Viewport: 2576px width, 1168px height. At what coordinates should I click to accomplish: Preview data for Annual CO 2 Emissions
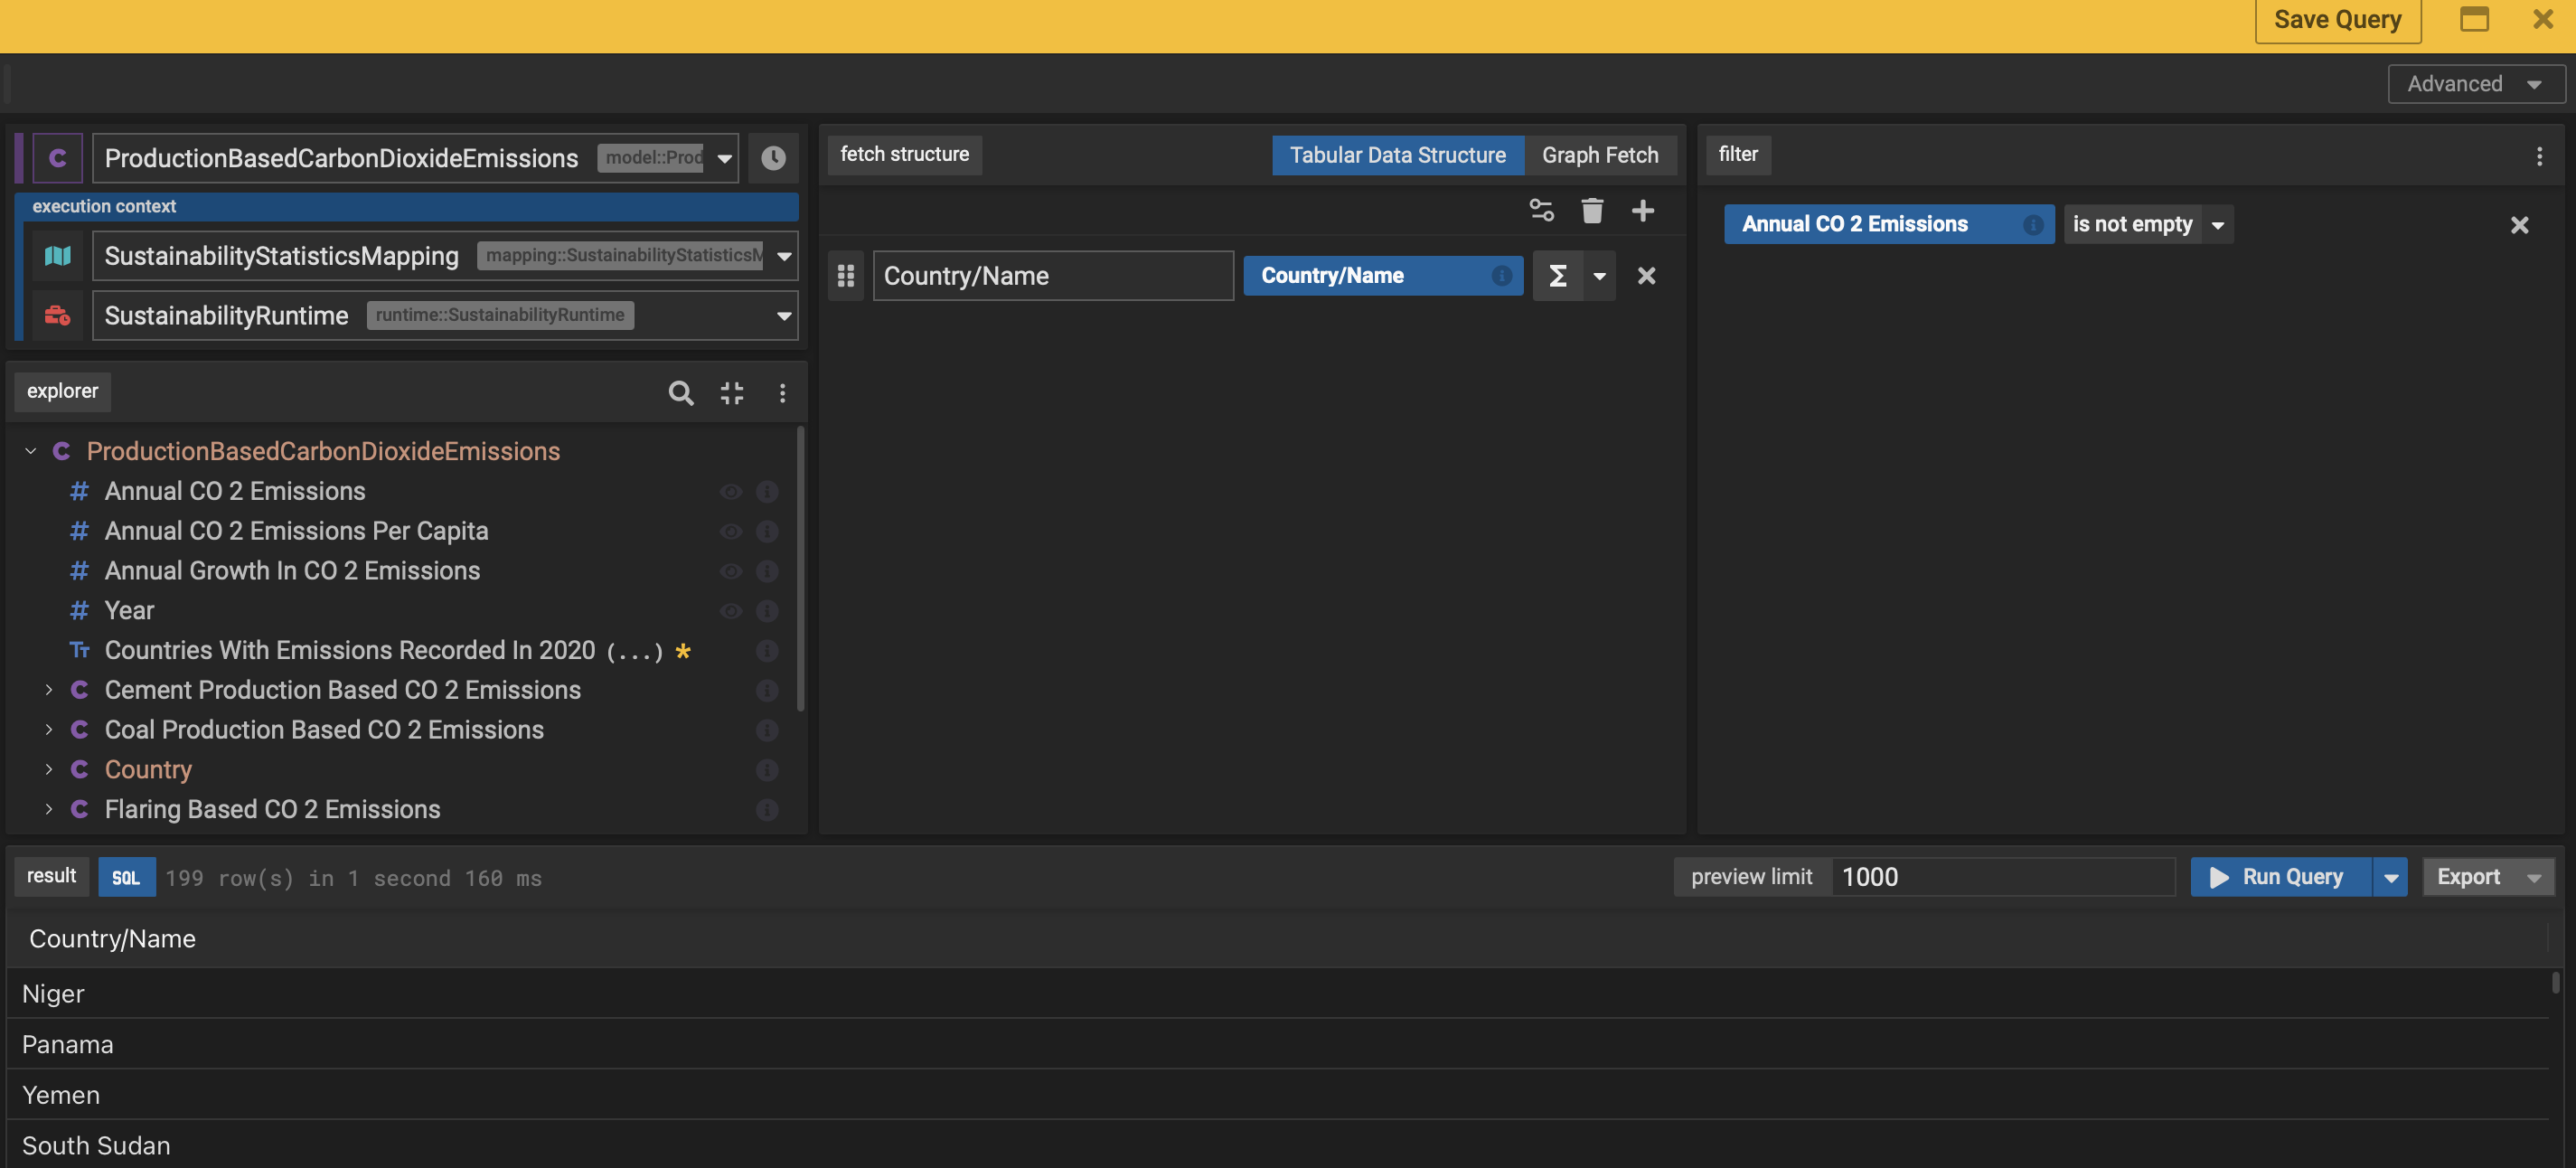pos(731,492)
